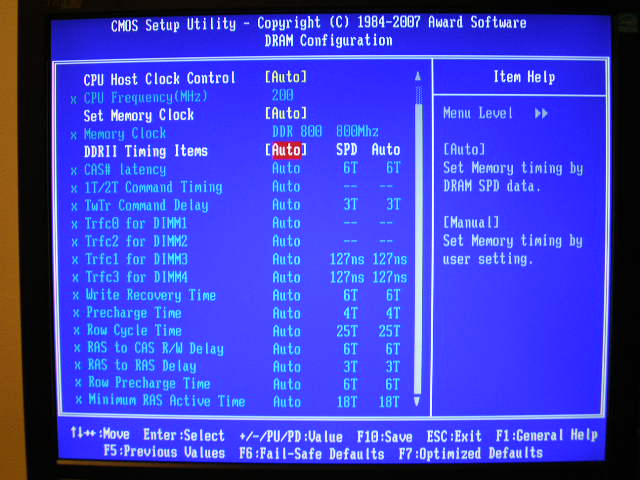Screen dimensions: 640x480
Task: Click Precharge Time label
Action: 134,313
